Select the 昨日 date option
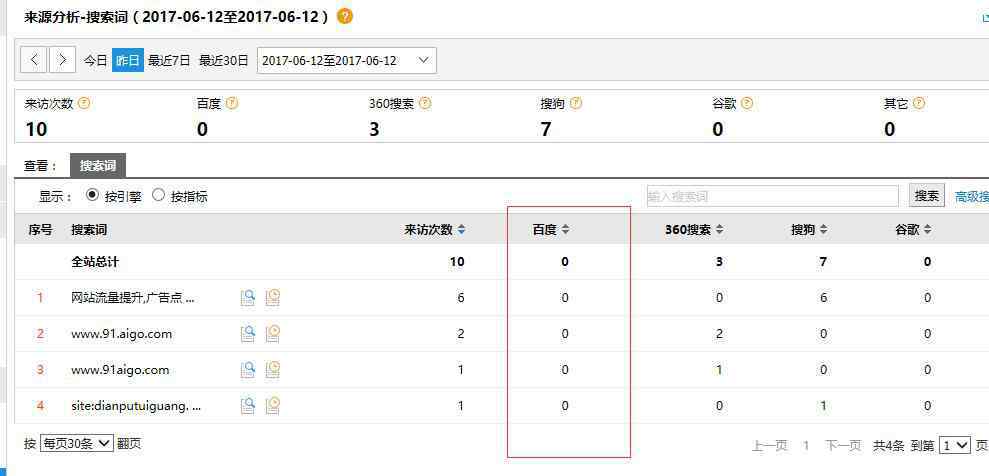Screen dimensions: 989x476 click(x=128, y=61)
